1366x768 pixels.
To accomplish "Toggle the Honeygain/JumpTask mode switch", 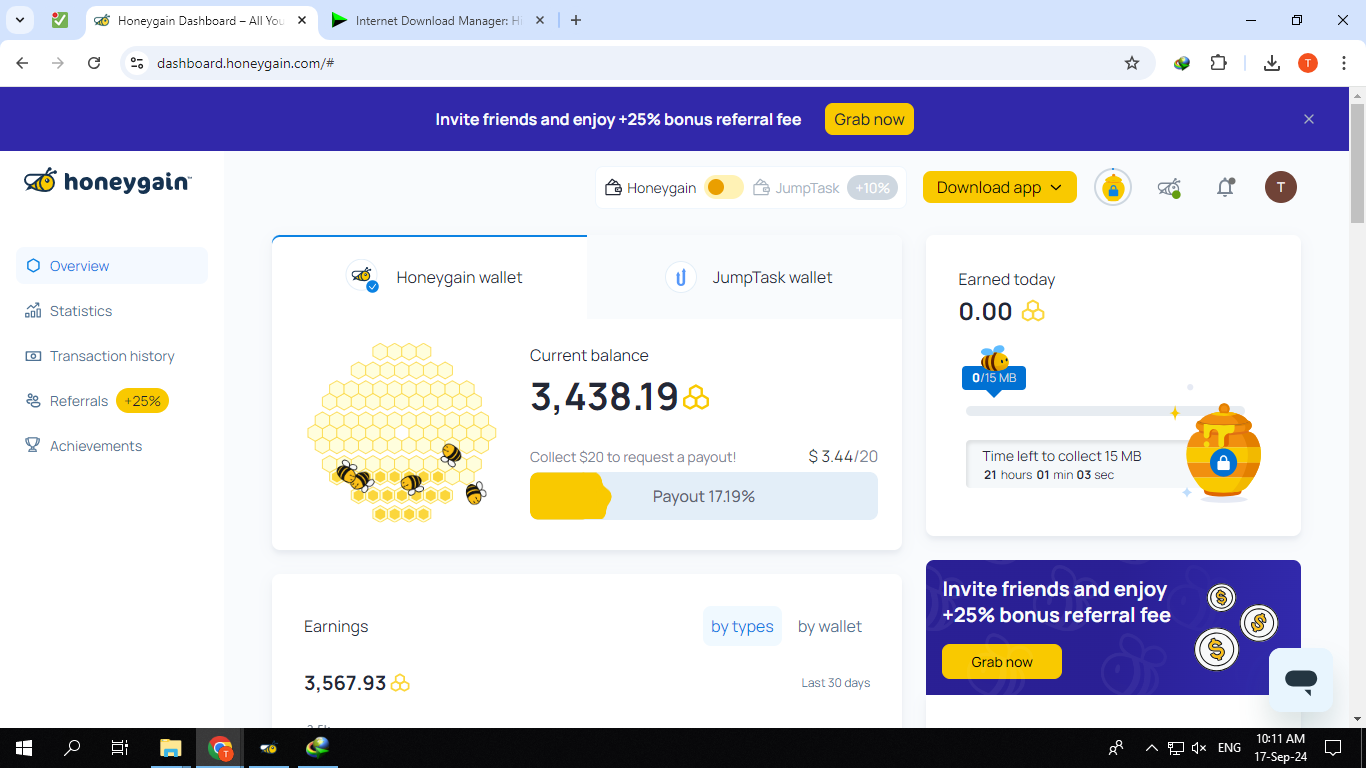I will (724, 187).
